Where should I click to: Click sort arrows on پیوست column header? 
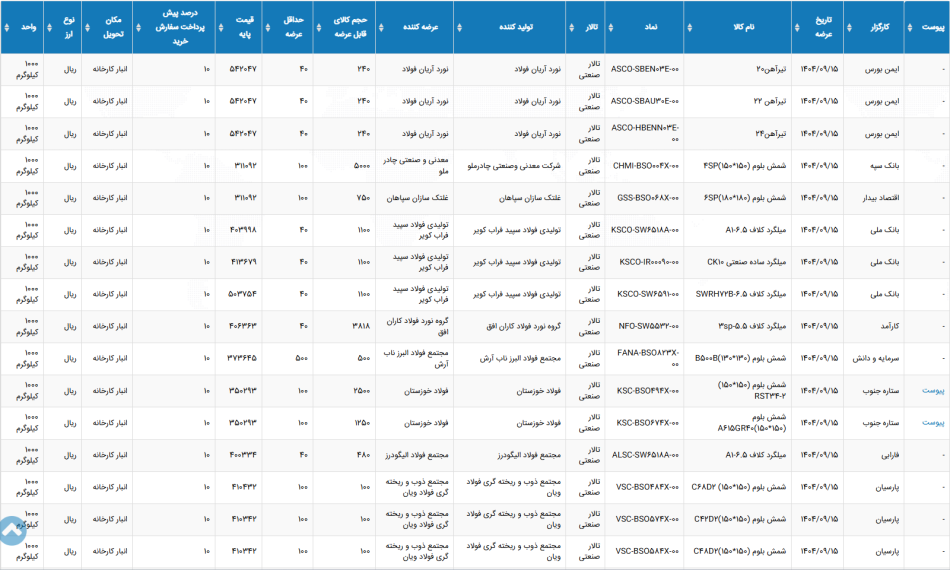909,28
